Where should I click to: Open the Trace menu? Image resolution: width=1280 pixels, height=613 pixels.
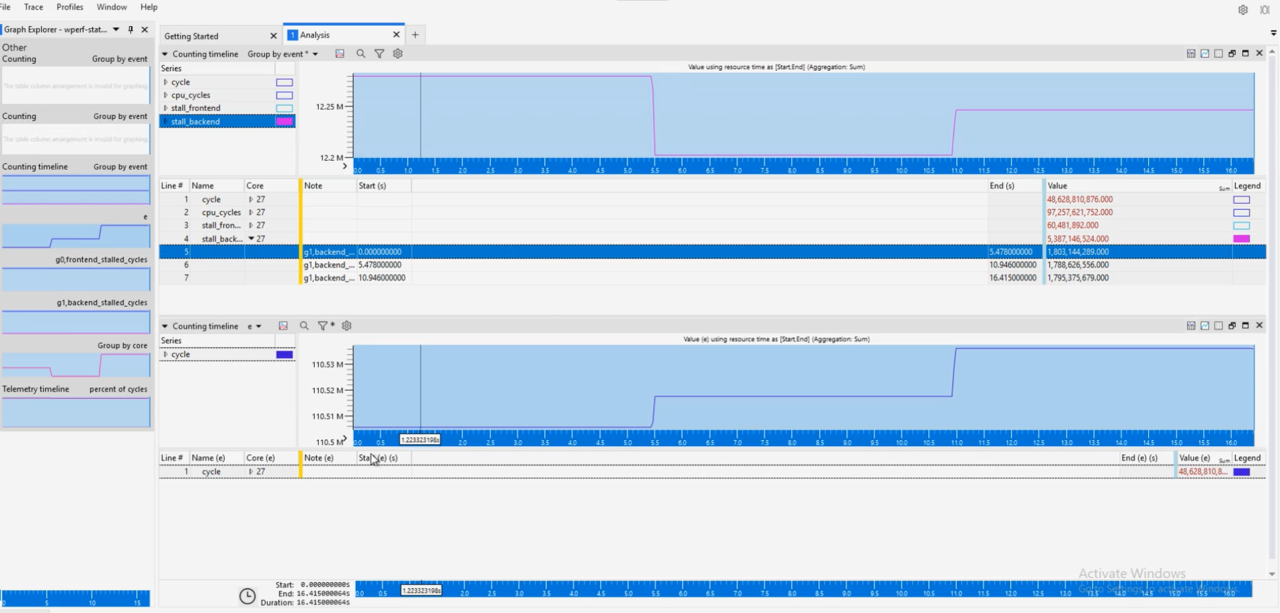point(33,7)
